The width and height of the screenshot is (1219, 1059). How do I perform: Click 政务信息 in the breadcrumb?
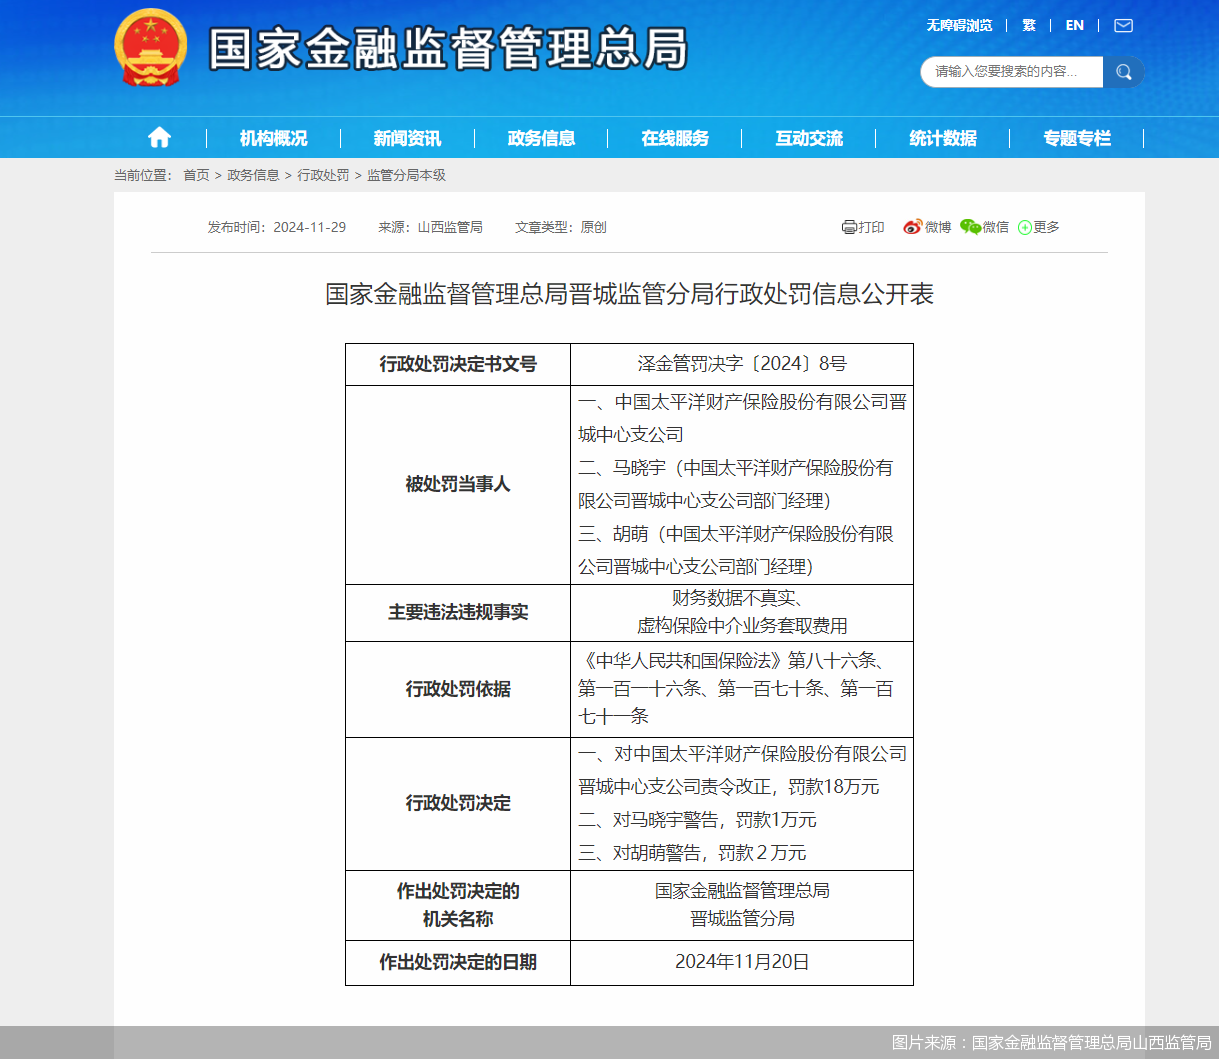point(253,175)
